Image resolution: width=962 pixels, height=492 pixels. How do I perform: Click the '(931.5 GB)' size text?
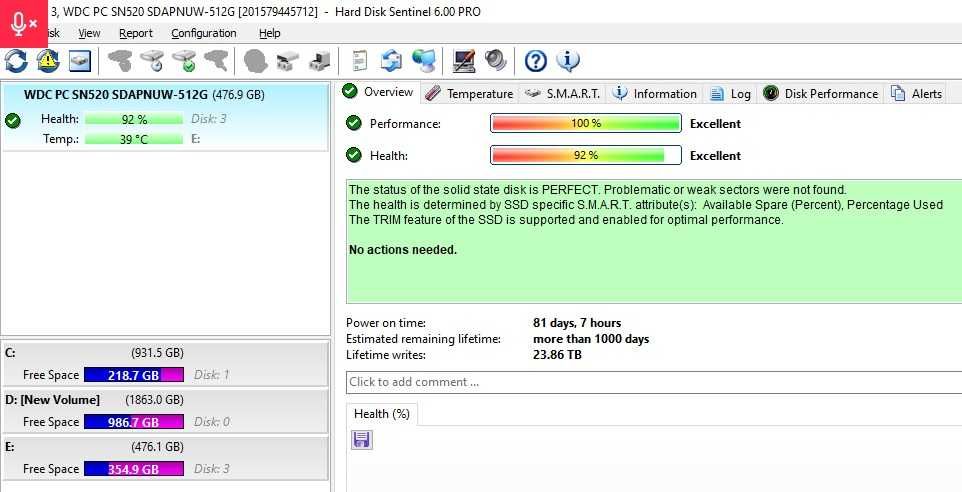pyautogui.click(x=157, y=353)
